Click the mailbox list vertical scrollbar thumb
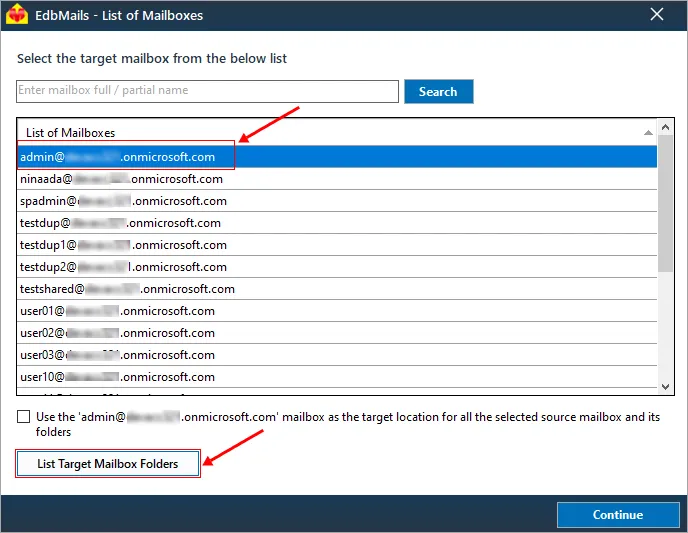Screen dimensions: 688x533 [665, 204]
